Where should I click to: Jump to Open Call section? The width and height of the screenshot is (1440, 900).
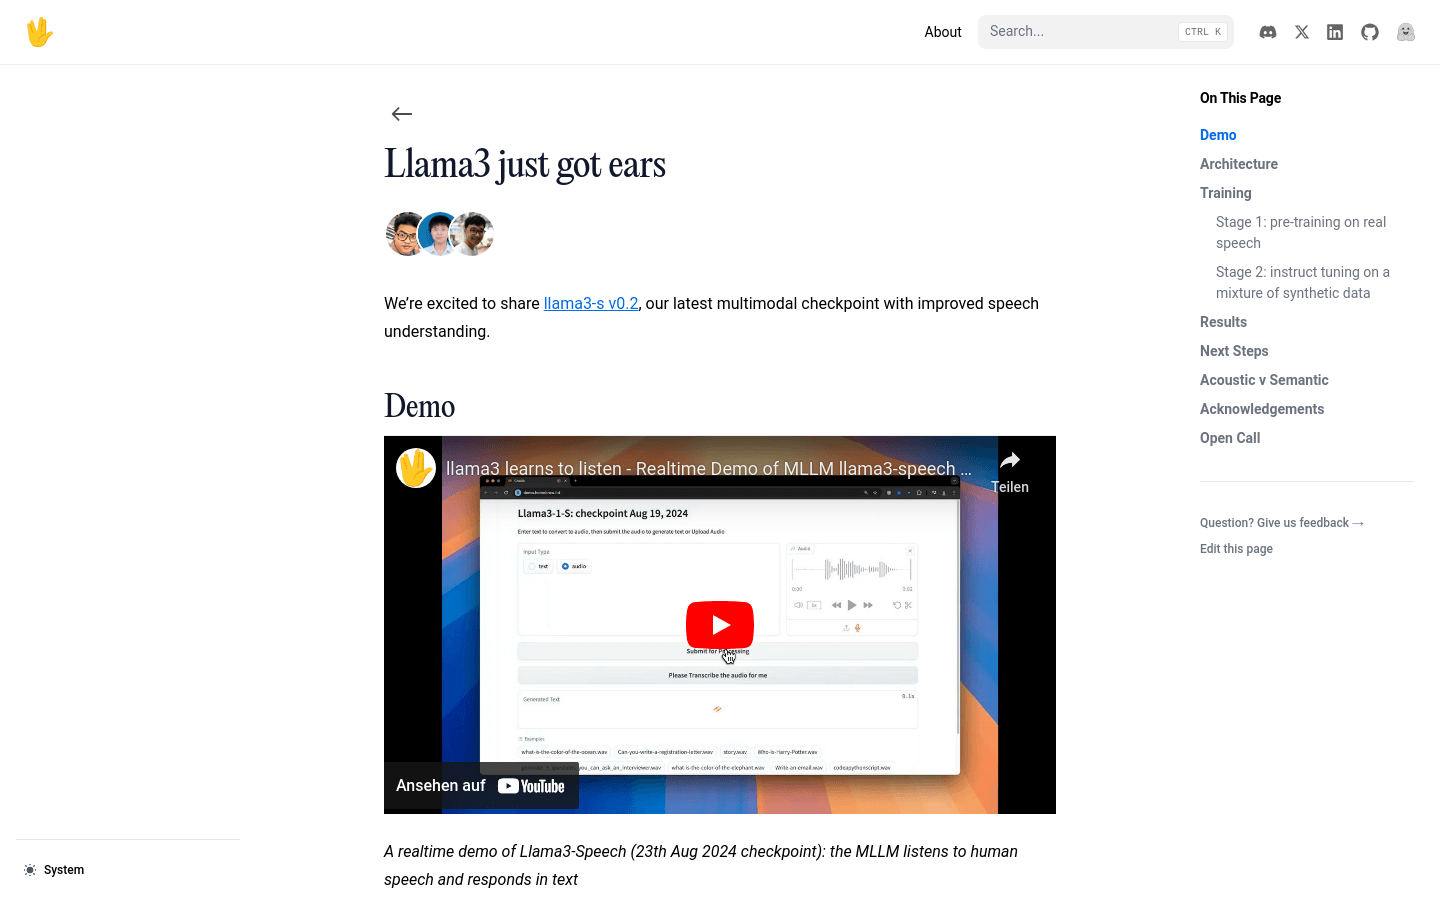tap(1230, 438)
